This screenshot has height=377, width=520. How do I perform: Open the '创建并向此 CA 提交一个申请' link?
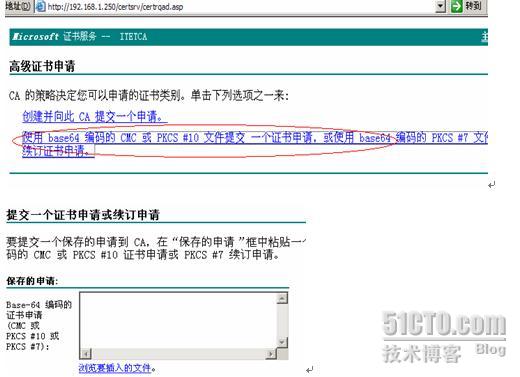point(95,116)
